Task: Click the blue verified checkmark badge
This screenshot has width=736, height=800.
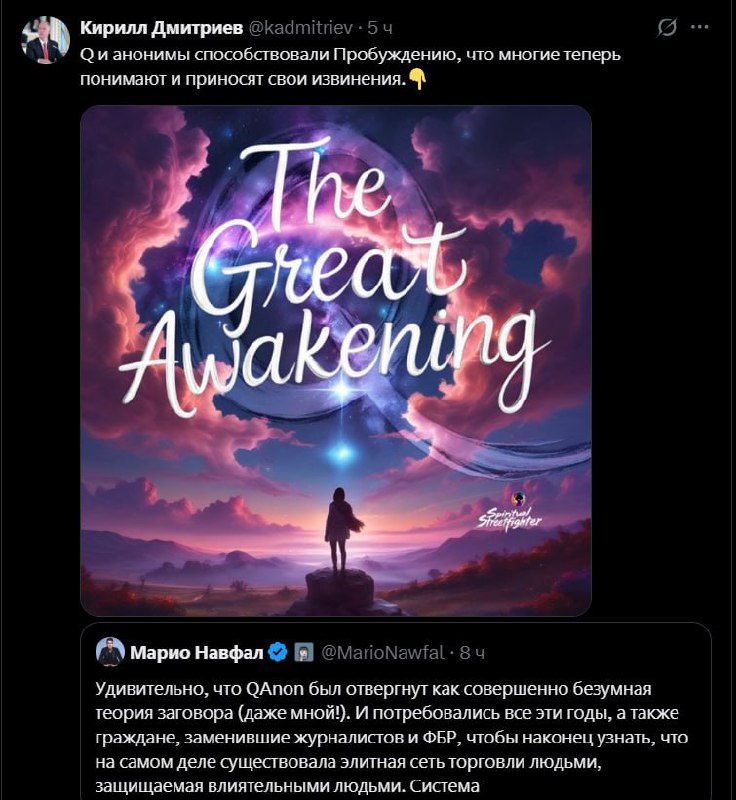Action: [278, 653]
